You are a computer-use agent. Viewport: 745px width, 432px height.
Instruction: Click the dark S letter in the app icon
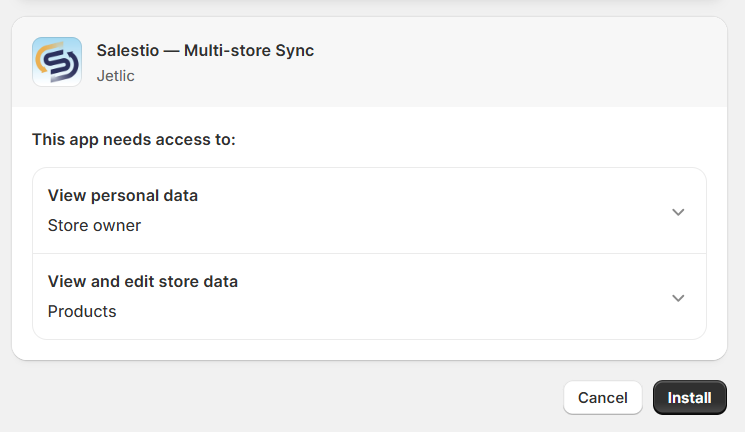click(59, 63)
